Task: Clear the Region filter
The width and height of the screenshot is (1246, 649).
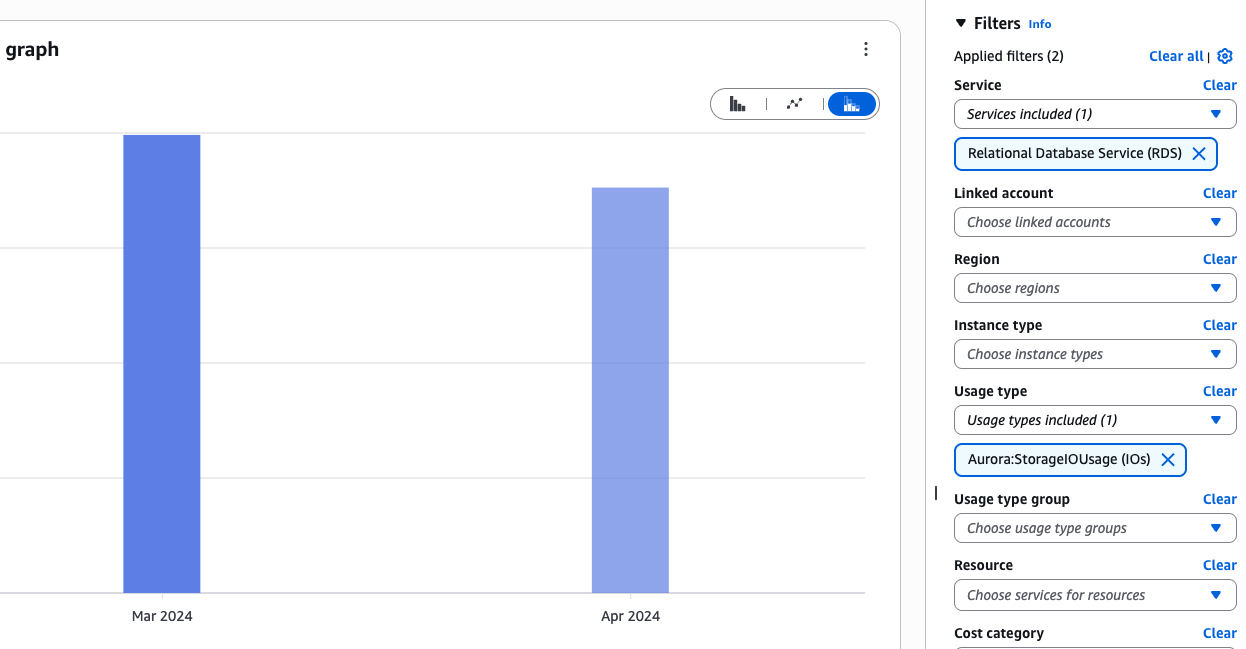Action: click(x=1220, y=259)
